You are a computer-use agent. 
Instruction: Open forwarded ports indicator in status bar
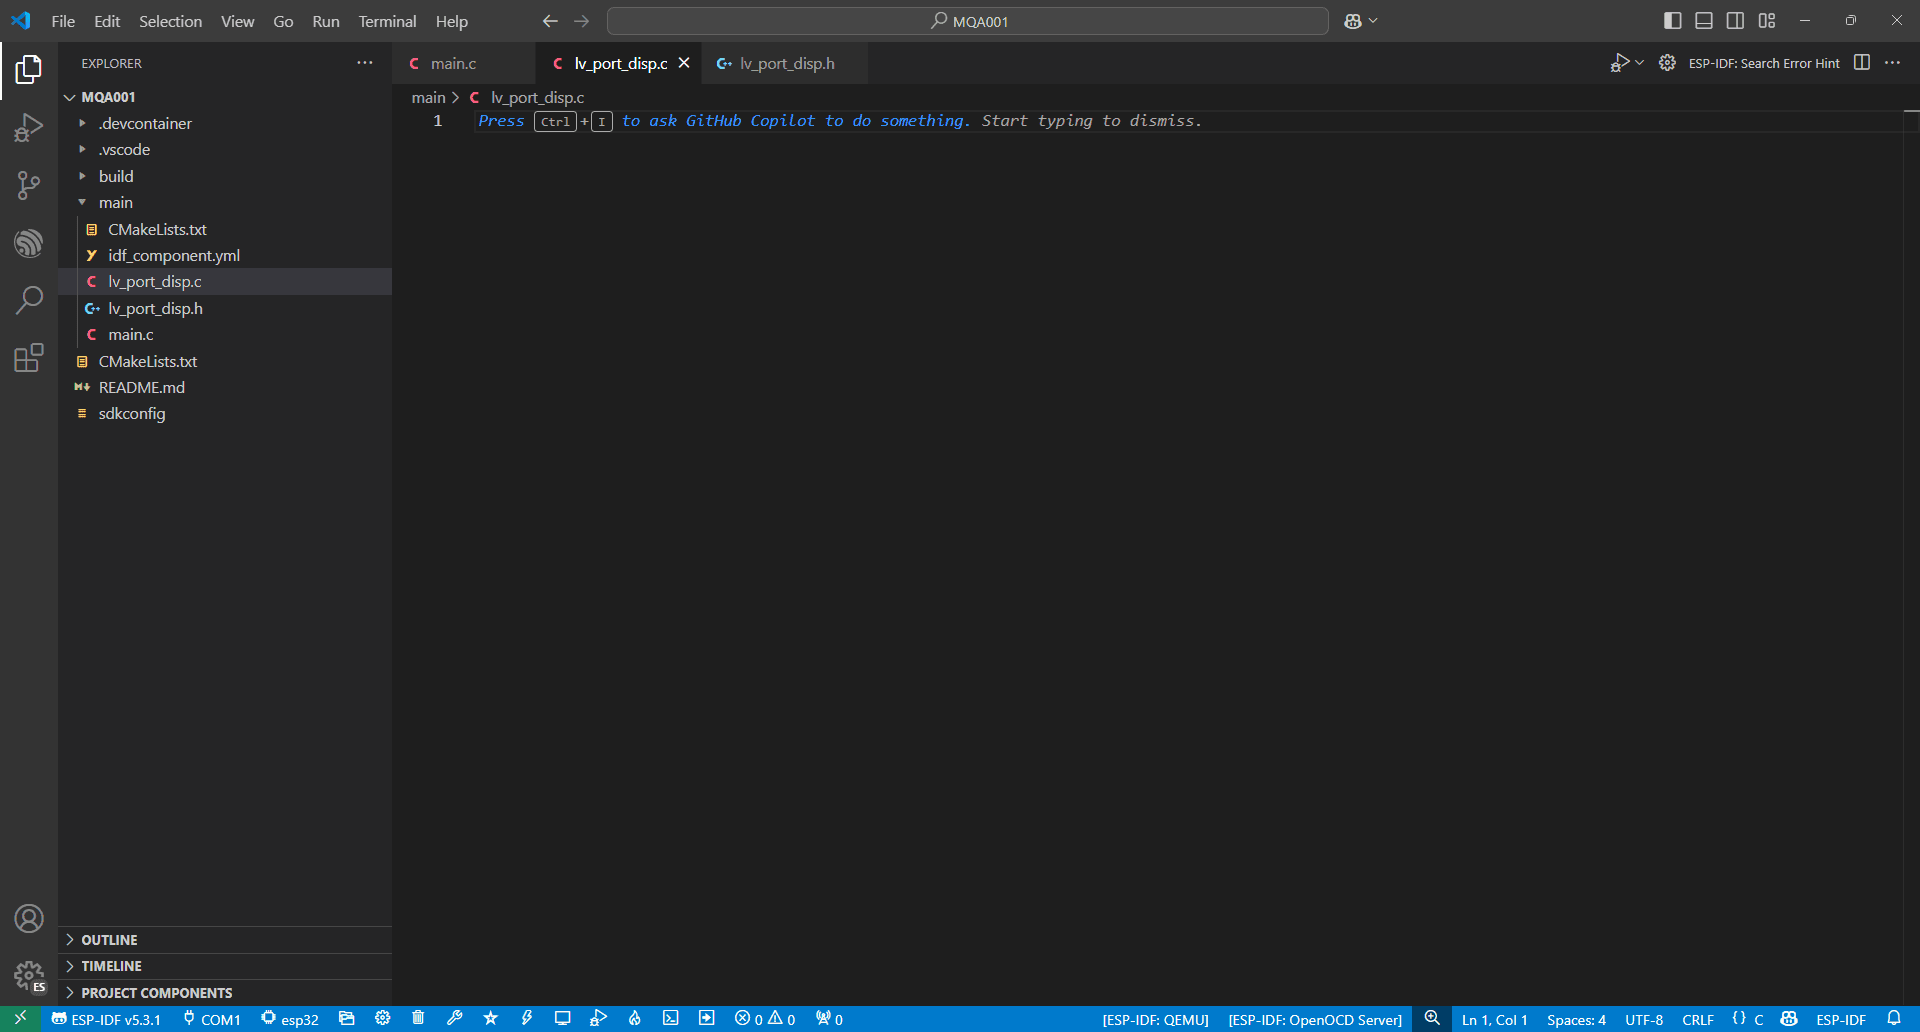pos(829,1019)
